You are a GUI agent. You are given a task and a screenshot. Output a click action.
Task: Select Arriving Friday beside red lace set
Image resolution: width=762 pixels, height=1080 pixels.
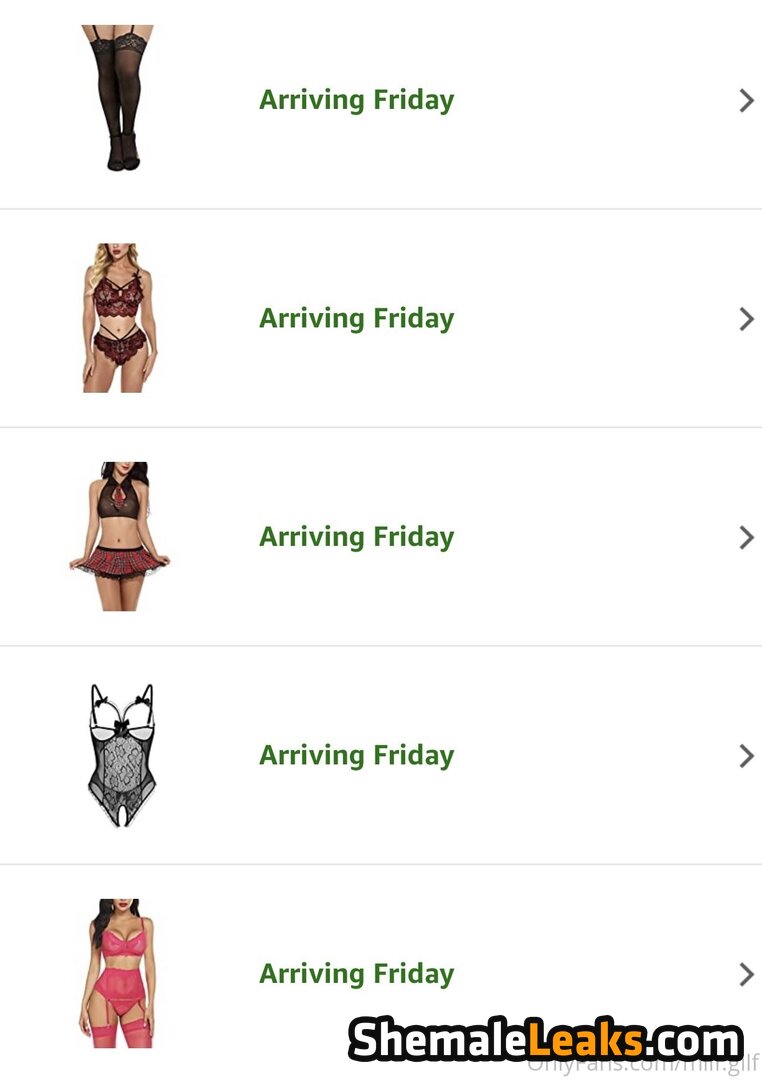click(356, 319)
